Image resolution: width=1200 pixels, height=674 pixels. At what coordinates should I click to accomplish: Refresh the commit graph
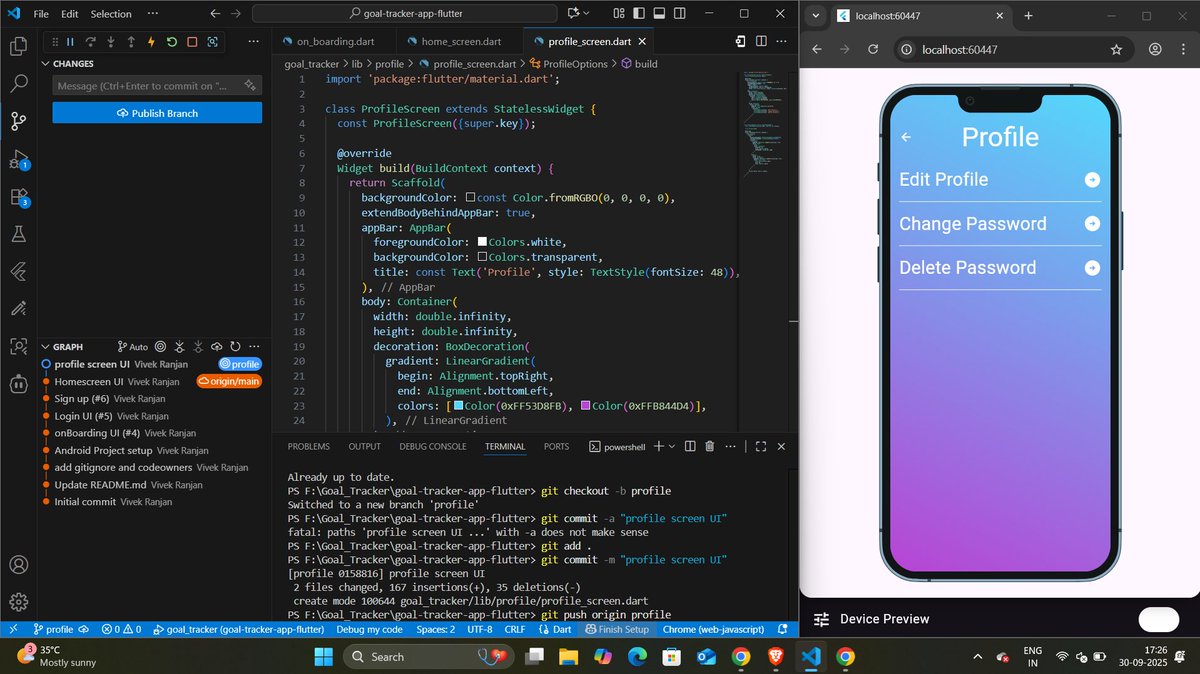pyautogui.click(x=235, y=347)
